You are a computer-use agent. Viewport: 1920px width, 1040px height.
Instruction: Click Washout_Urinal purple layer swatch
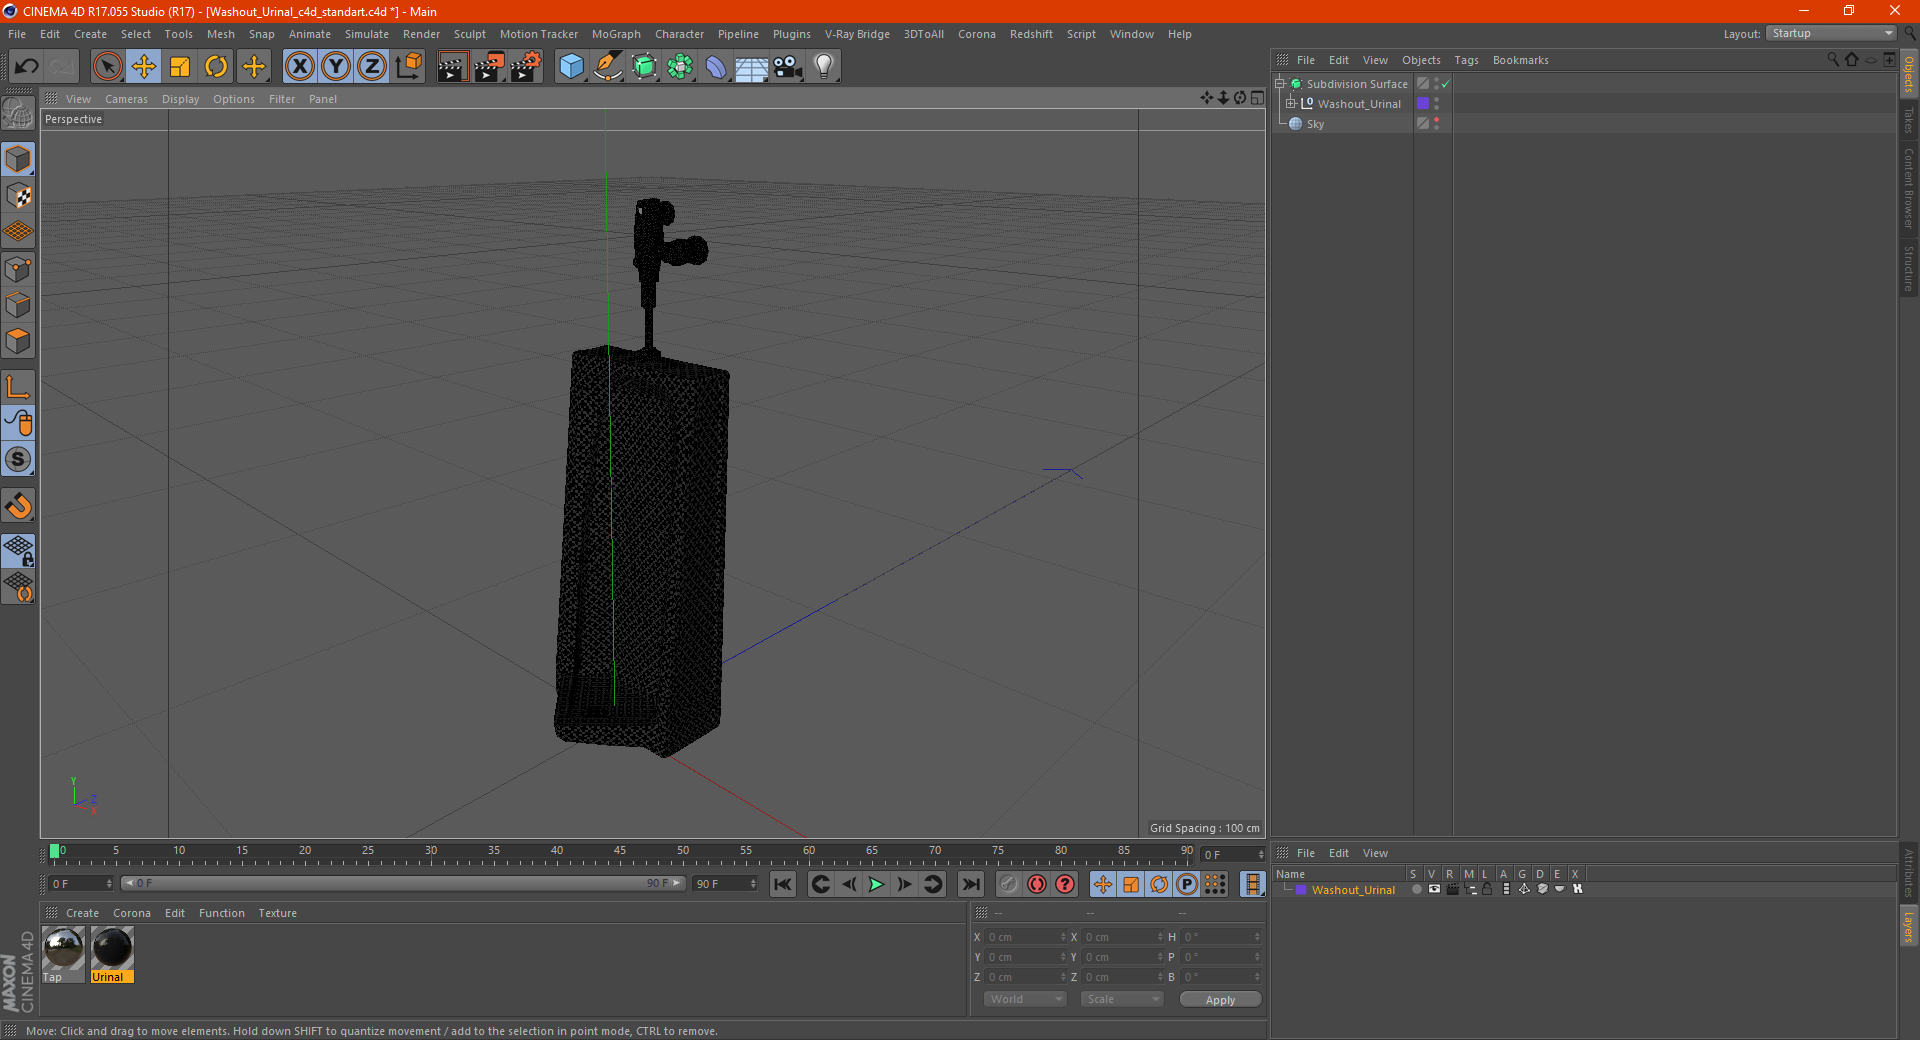click(x=1423, y=103)
